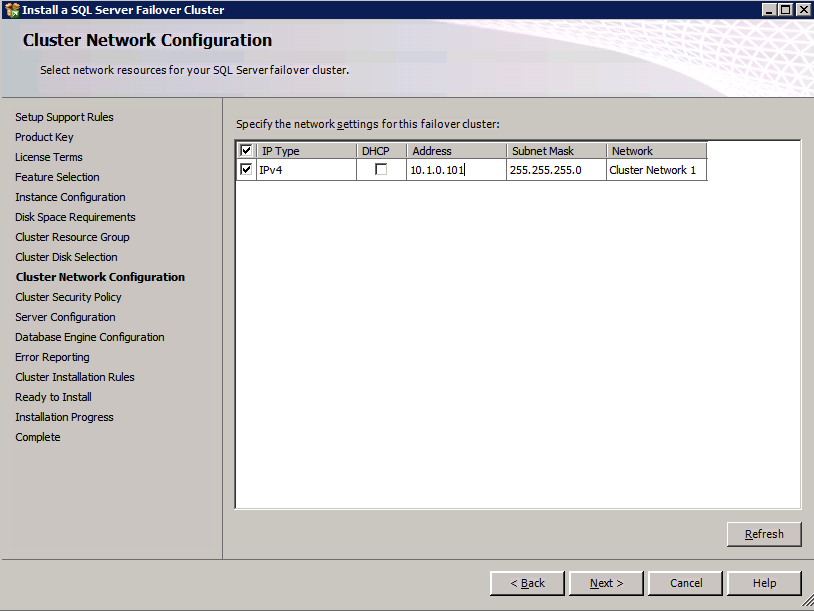814x611 pixels.
Task: Select Cluster Resource Group step
Action: tap(72, 237)
